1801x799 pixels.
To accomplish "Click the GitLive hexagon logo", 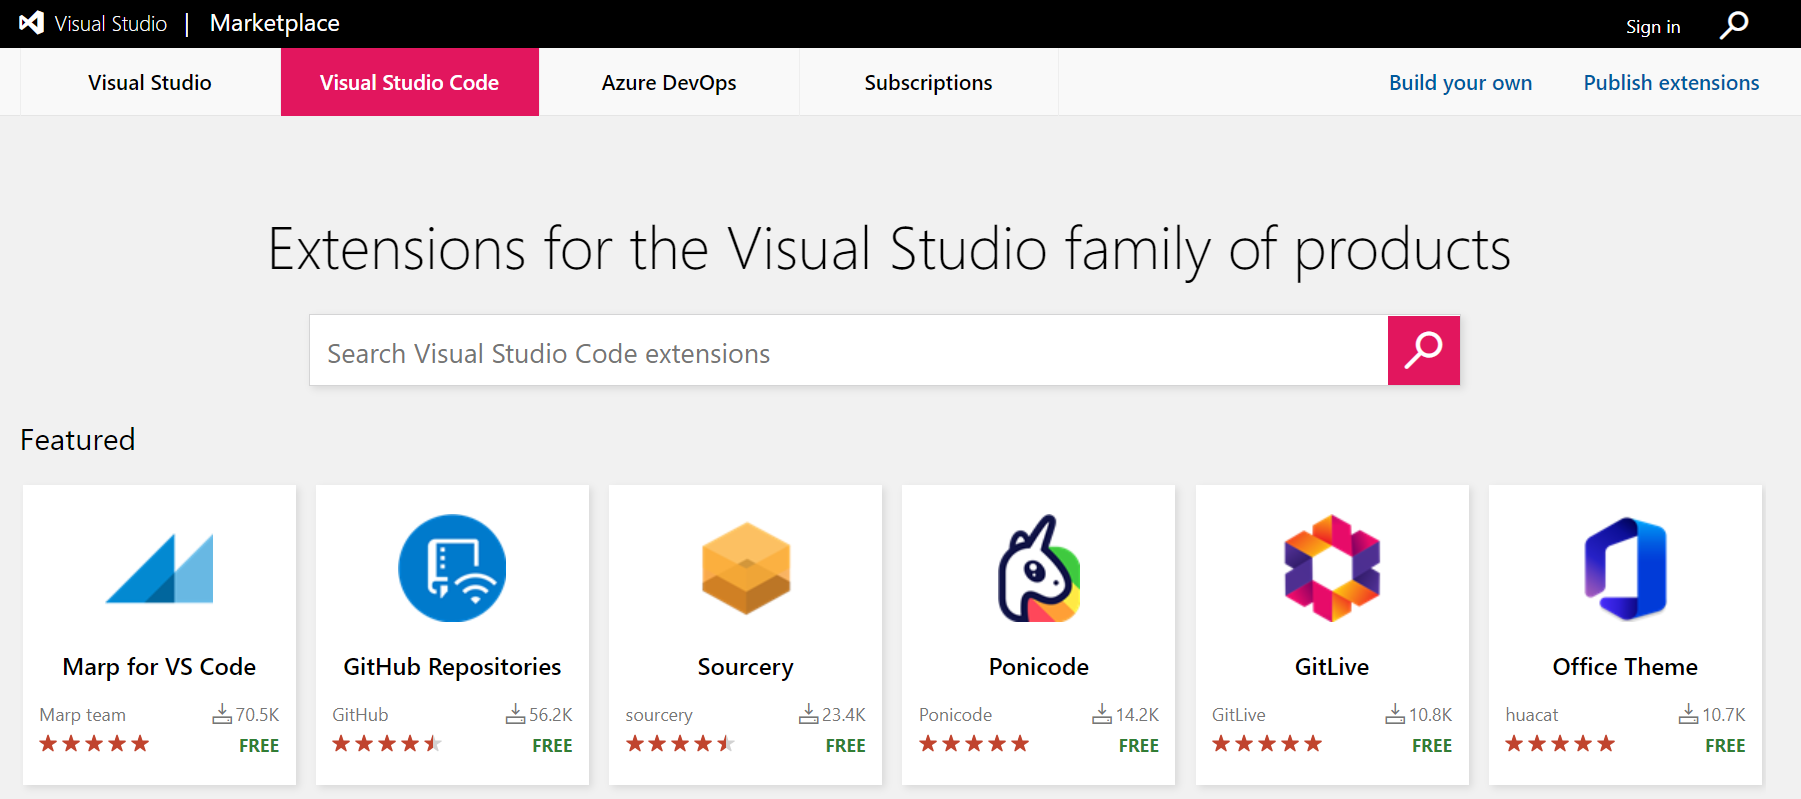I will click(x=1332, y=568).
